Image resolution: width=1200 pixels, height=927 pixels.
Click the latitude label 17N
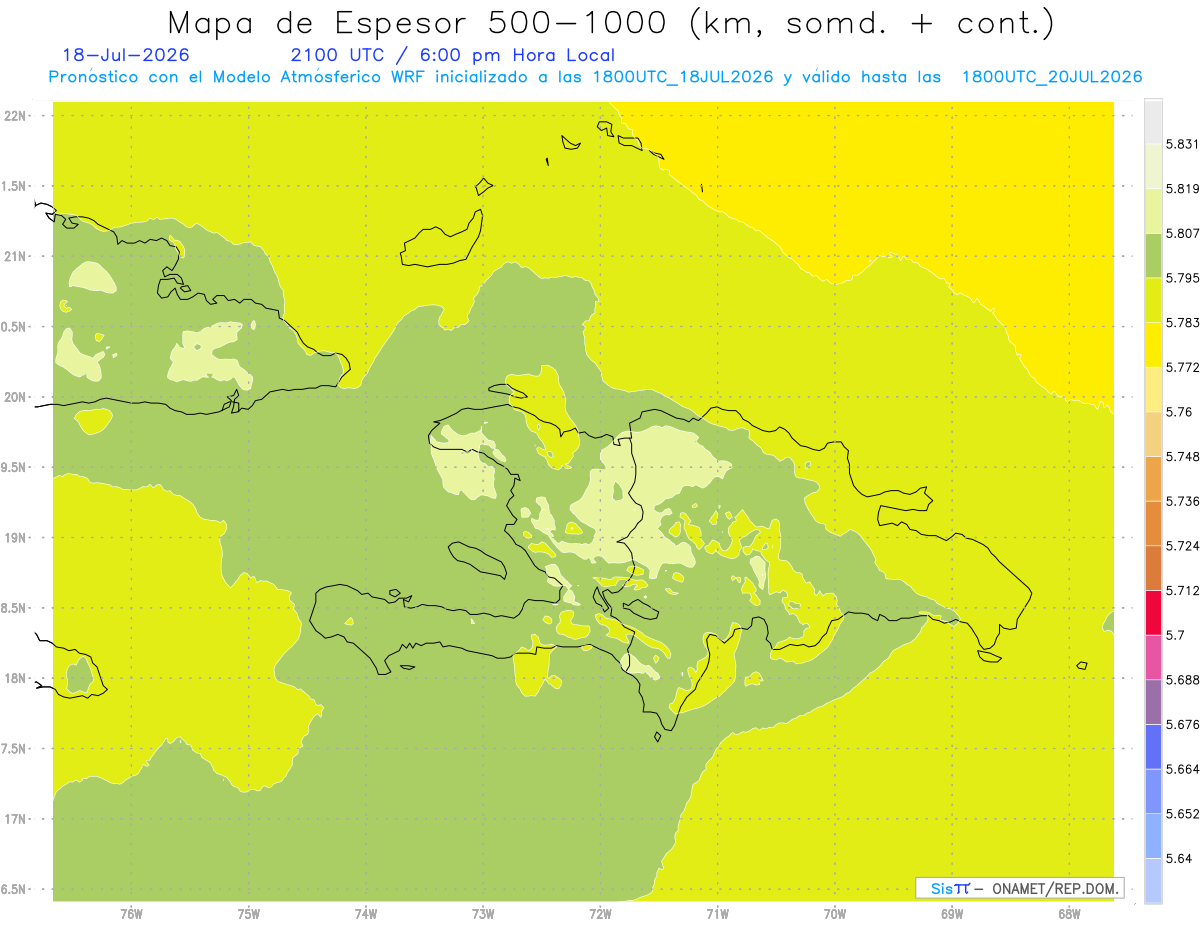(x=15, y=819)
